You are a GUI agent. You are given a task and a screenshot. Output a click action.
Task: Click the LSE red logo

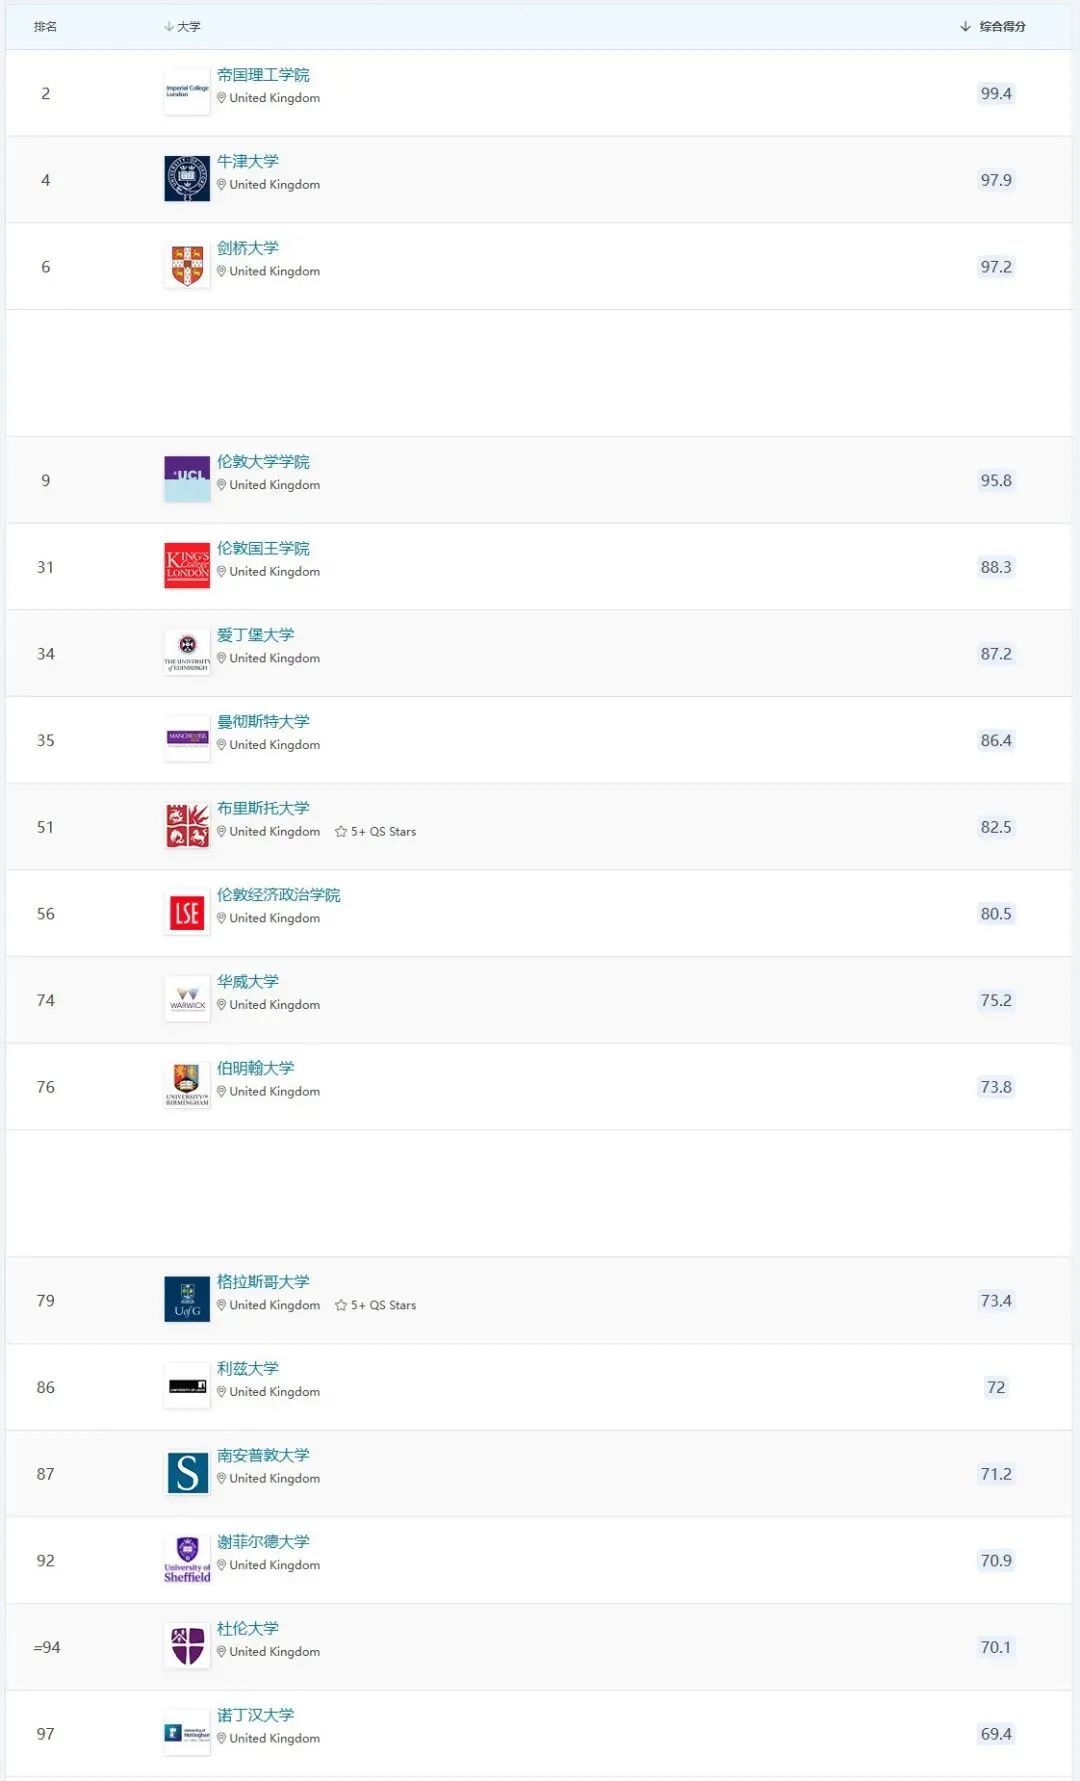coord(187,913)
